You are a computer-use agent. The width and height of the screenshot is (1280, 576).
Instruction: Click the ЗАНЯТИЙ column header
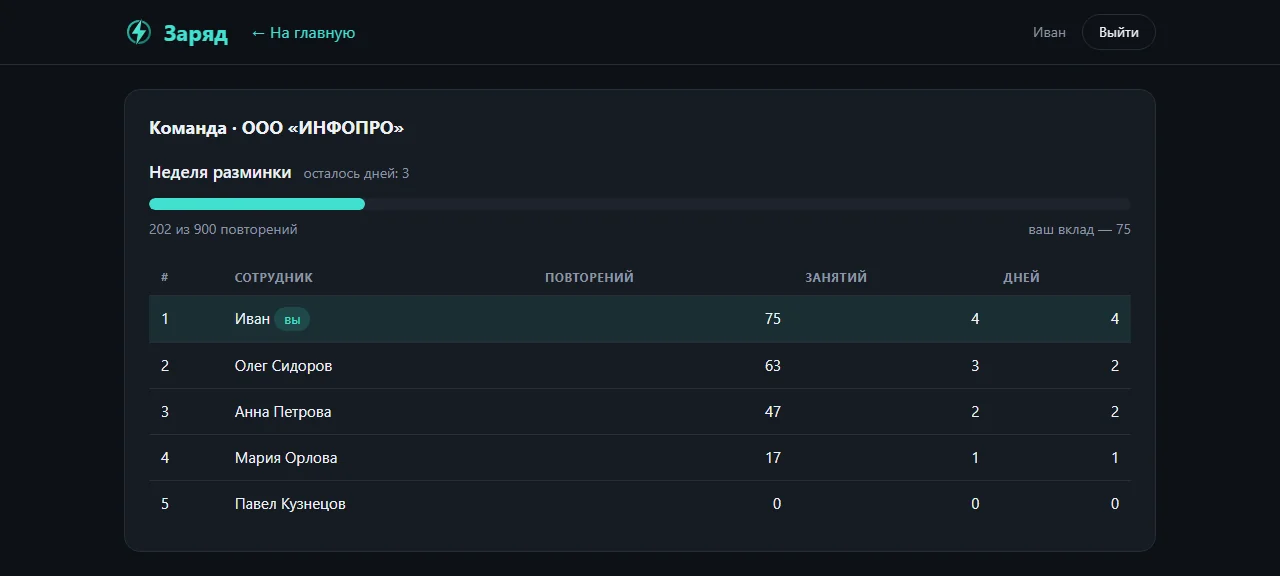(x=836, y=277)
